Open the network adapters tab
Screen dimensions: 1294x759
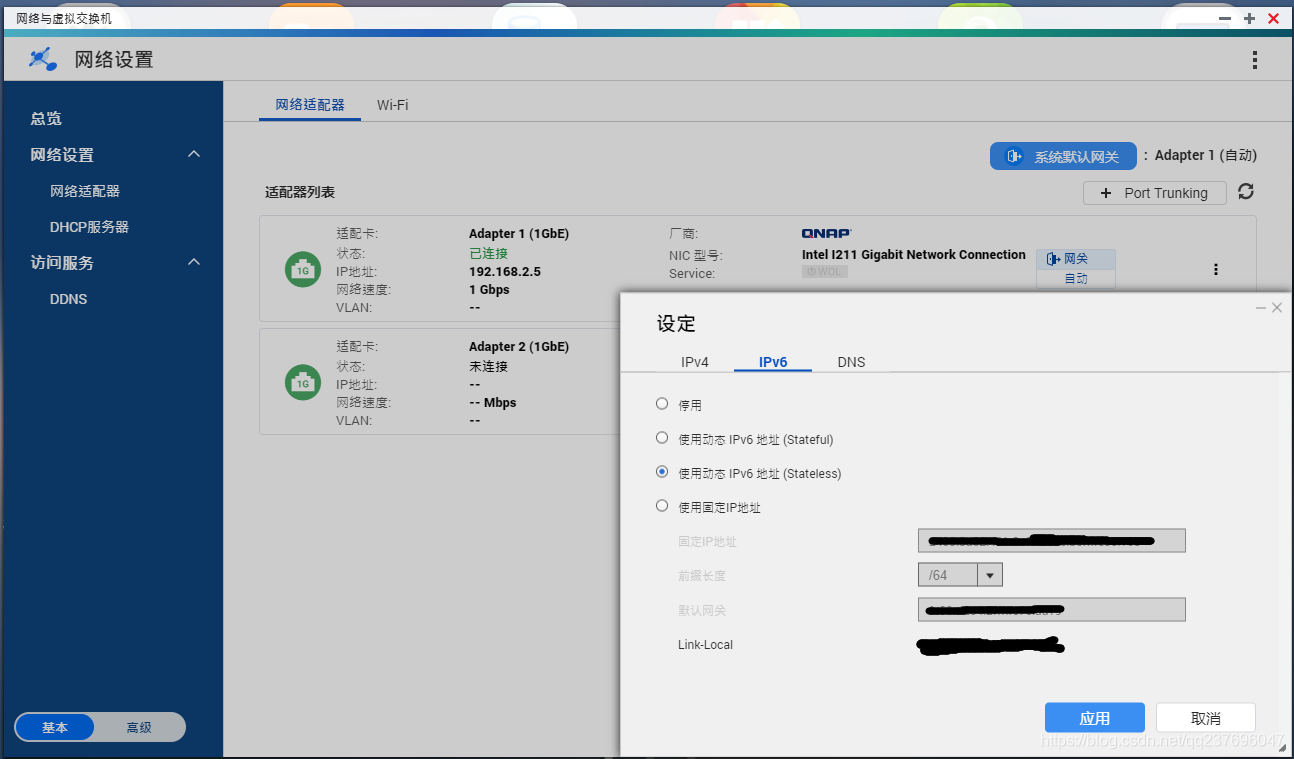310,105
